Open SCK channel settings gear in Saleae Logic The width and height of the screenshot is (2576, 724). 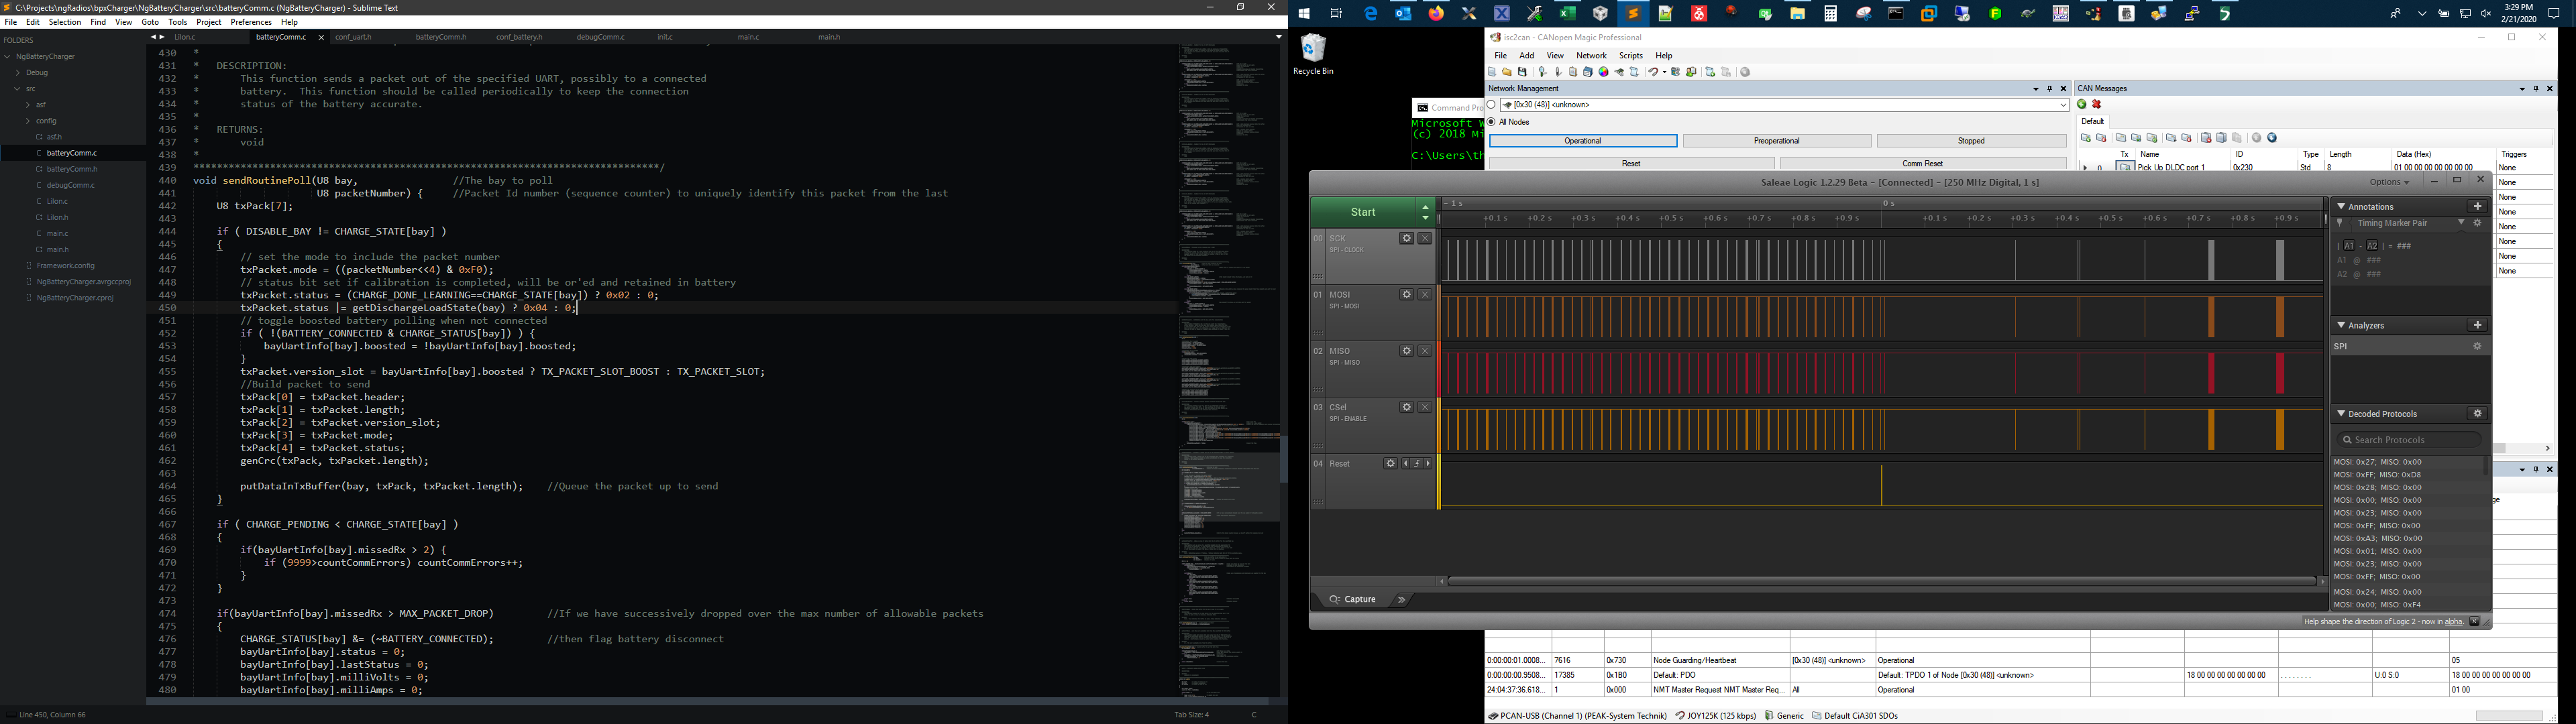(x=1406, y=239)
